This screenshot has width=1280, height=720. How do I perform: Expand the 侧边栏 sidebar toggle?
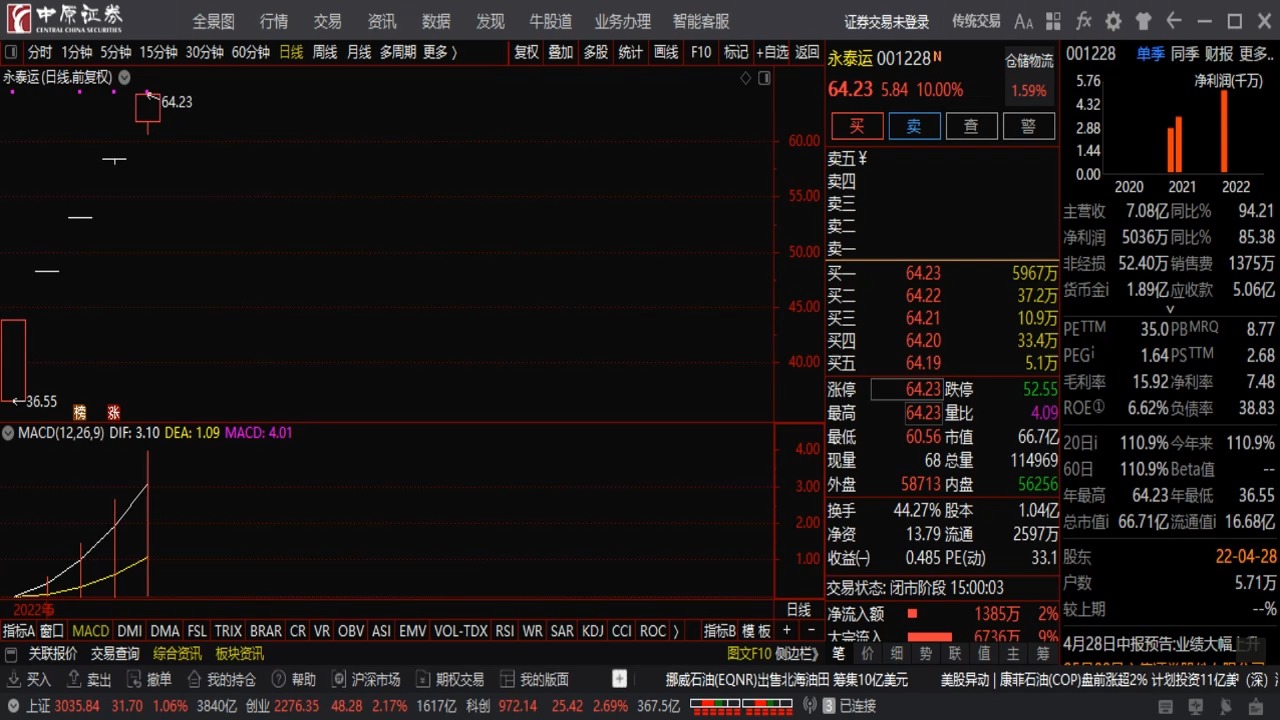pos(797,654)
